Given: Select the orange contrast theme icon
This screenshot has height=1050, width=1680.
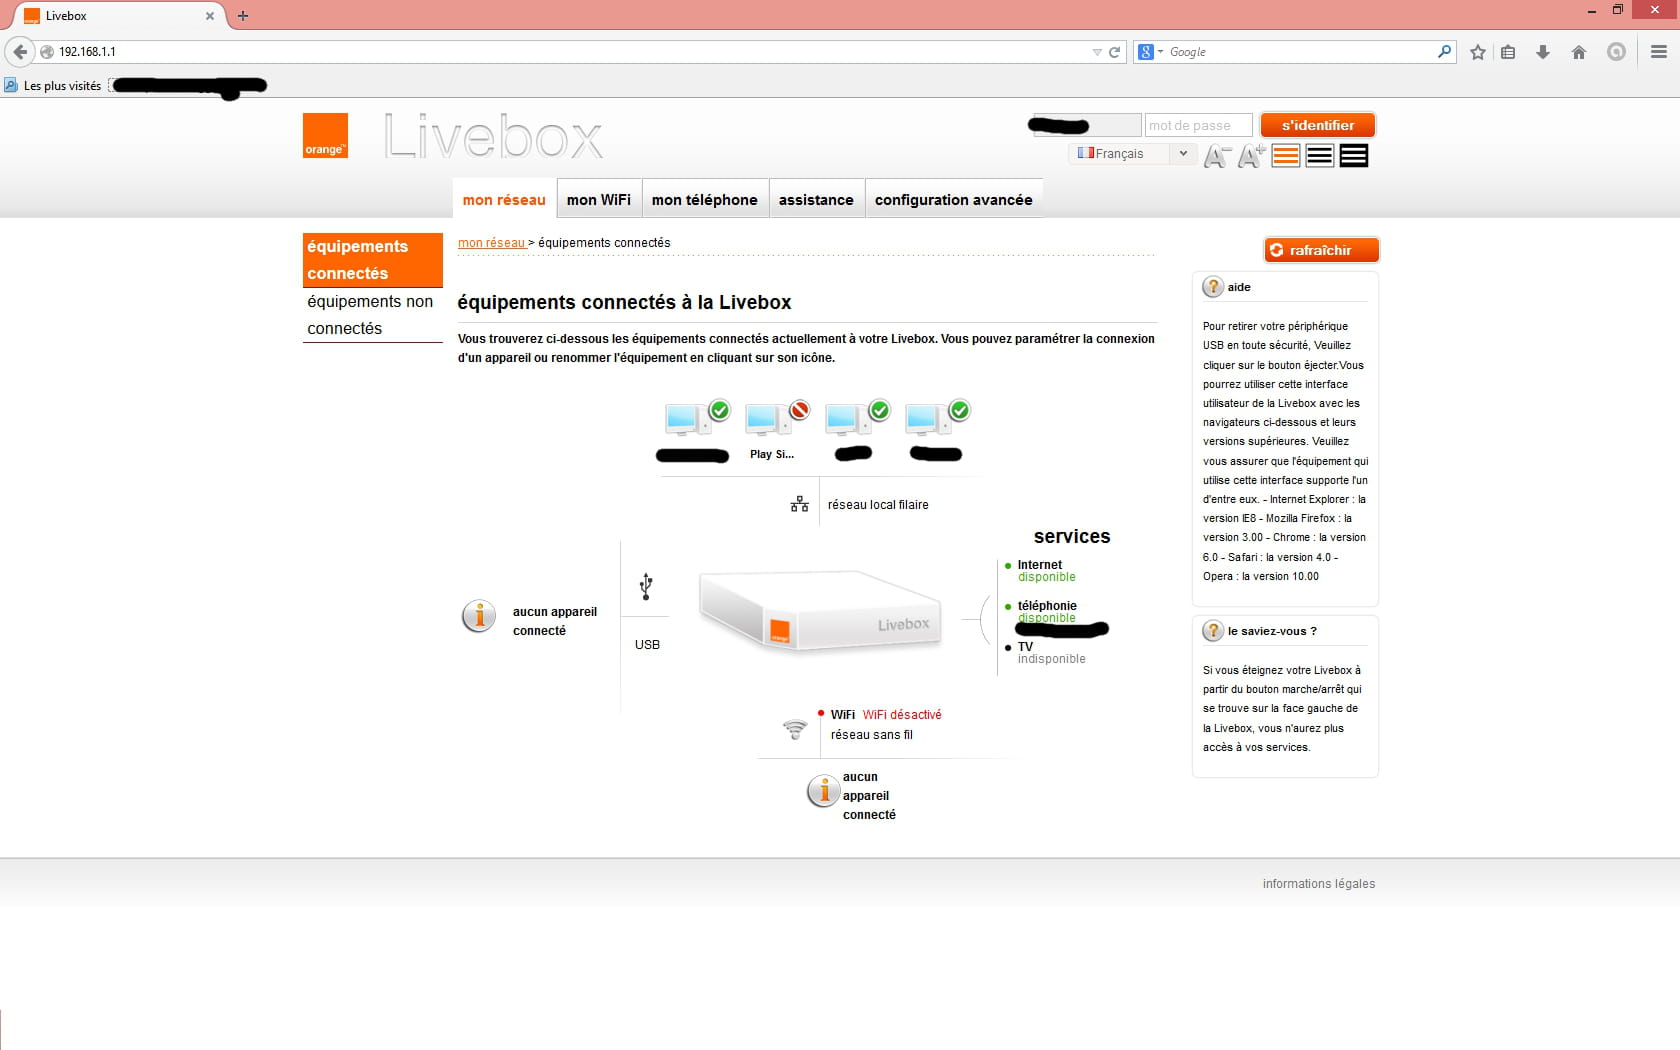Looking at the screenshot, I should (x=1286, y=156).
